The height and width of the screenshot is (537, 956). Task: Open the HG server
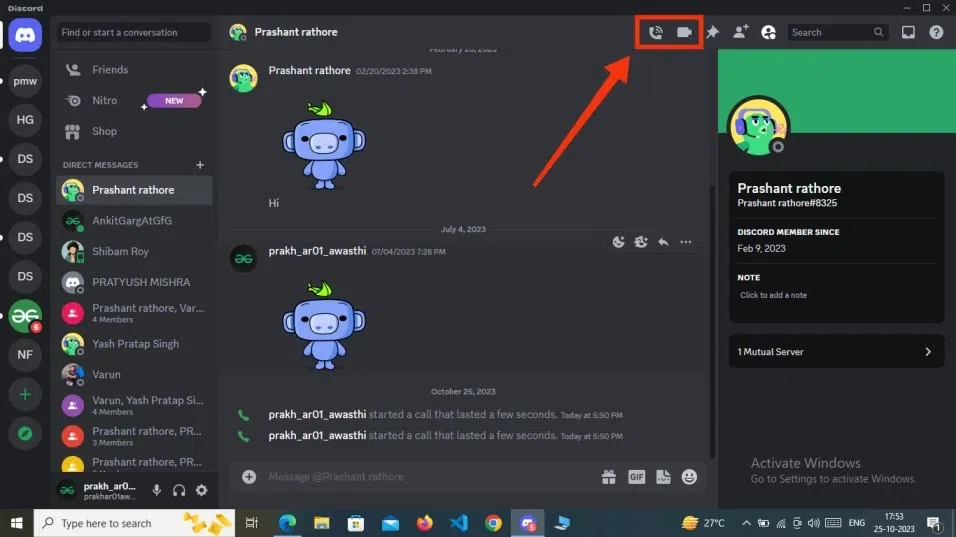click(x=25, y=119)
